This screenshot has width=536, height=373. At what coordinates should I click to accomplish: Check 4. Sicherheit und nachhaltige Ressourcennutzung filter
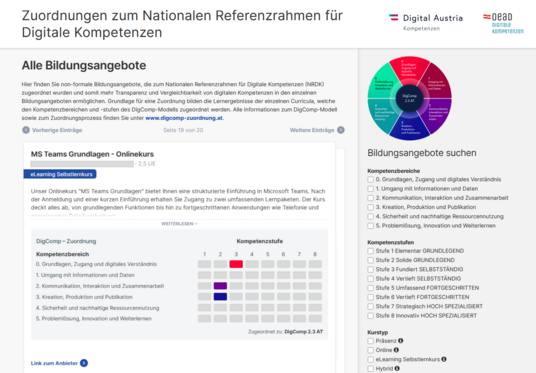click(371, 216)
